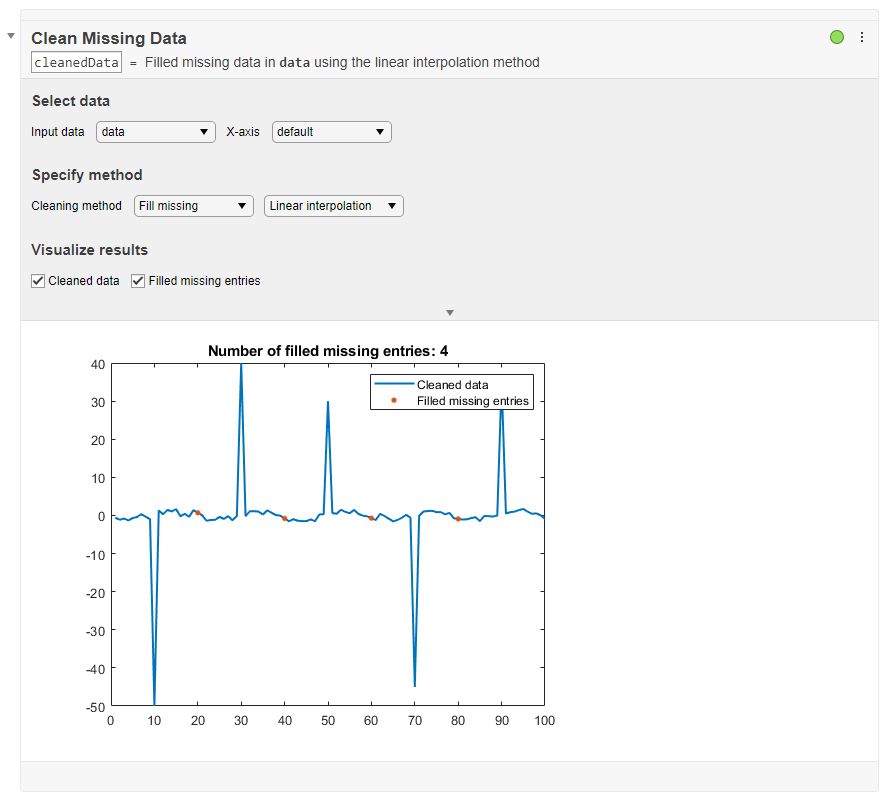The height and width of the screenshot is (803, 887).
Task: Click the green status indicator circle
Action: pyautogui.click(x=837, y=37)
